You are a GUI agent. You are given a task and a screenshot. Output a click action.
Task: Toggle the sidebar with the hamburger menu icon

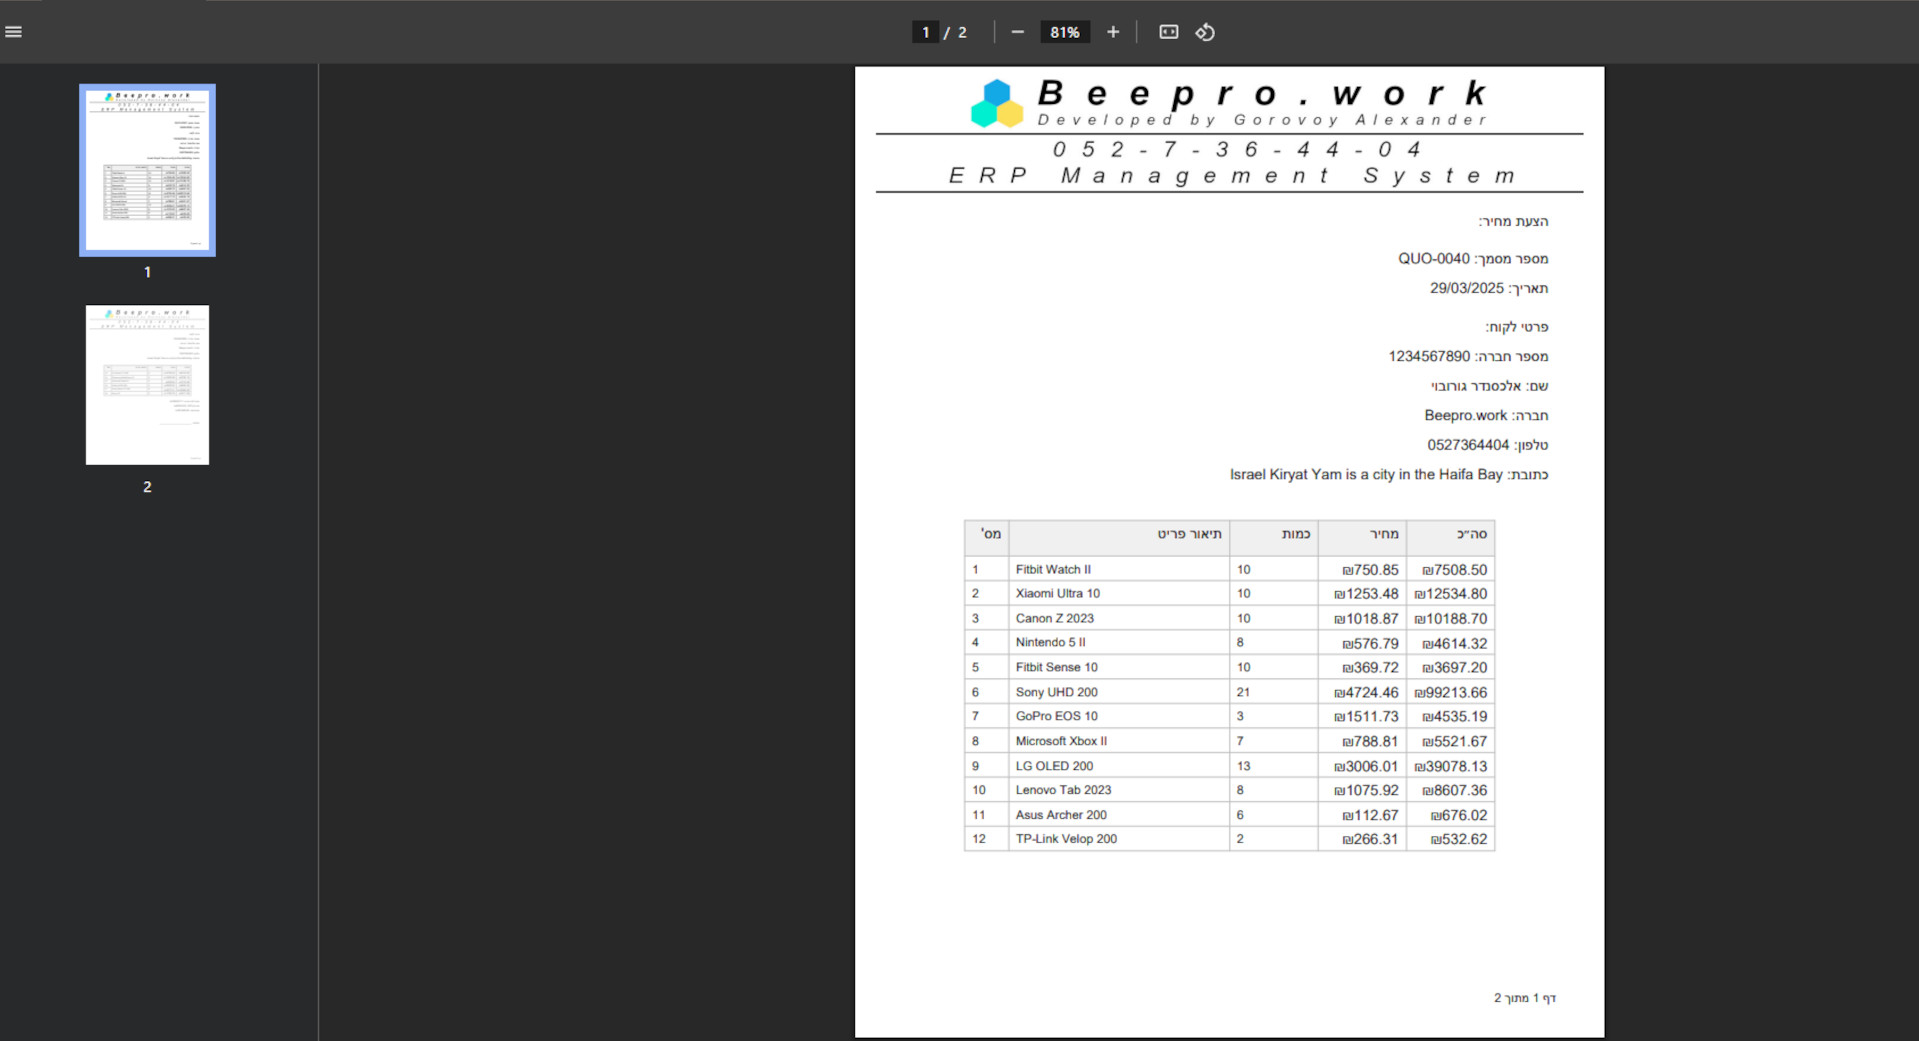(14, 32)
